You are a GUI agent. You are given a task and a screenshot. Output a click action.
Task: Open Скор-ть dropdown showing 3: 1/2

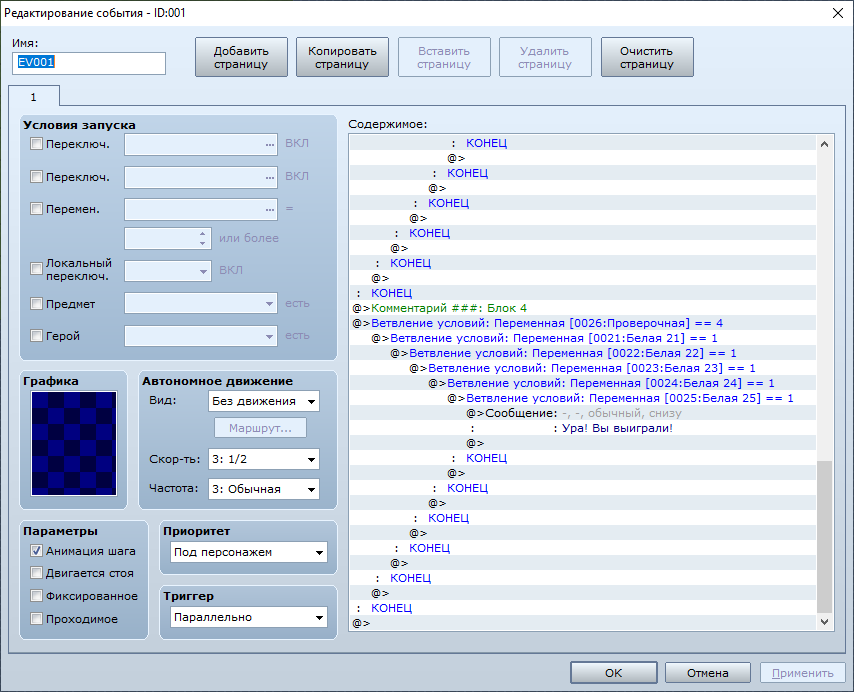(x=264, y=459)
